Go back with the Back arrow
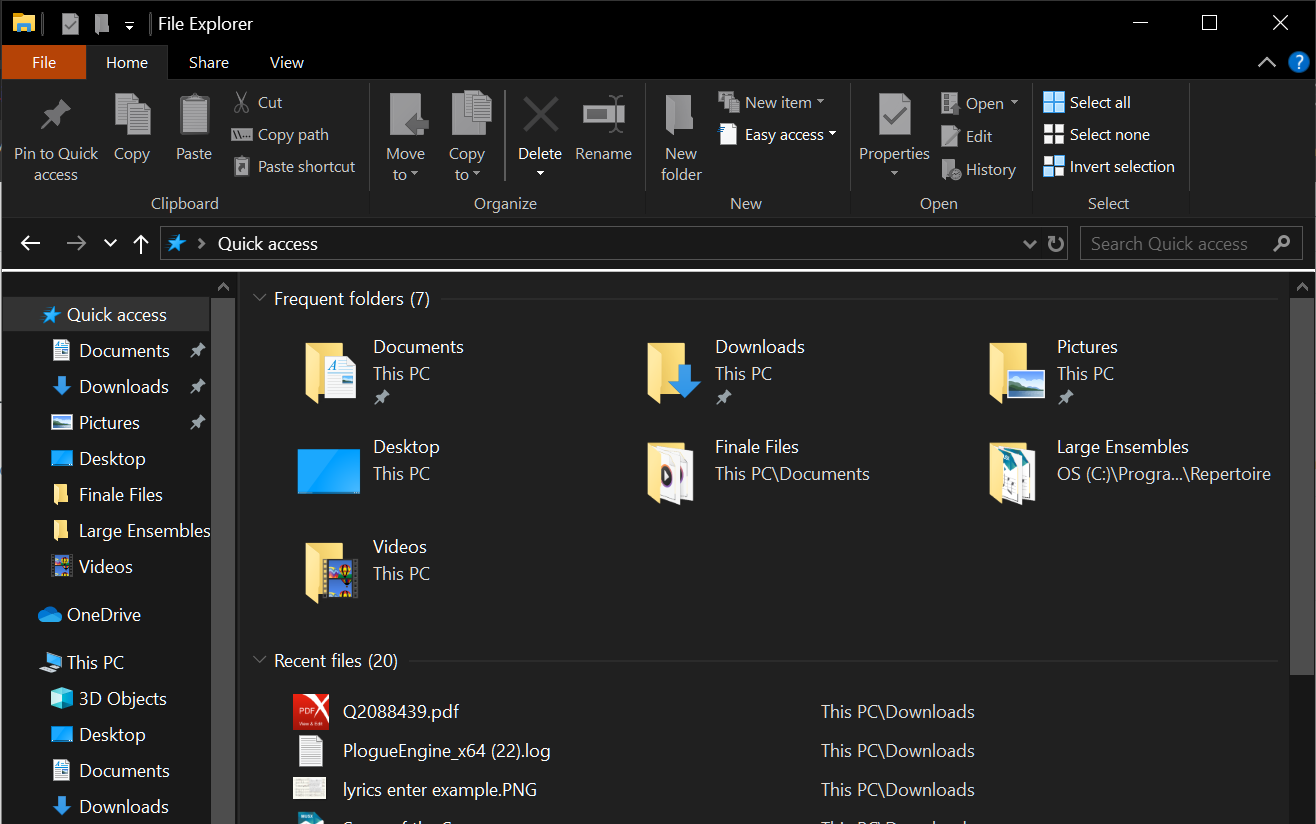Viewport: 1316px width, 824px height. pyautogui.click(x=31, y=243)
